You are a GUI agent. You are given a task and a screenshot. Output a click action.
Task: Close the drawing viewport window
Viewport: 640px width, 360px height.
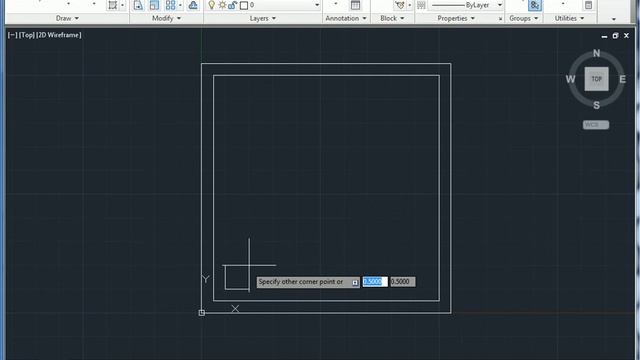(626, 36)
